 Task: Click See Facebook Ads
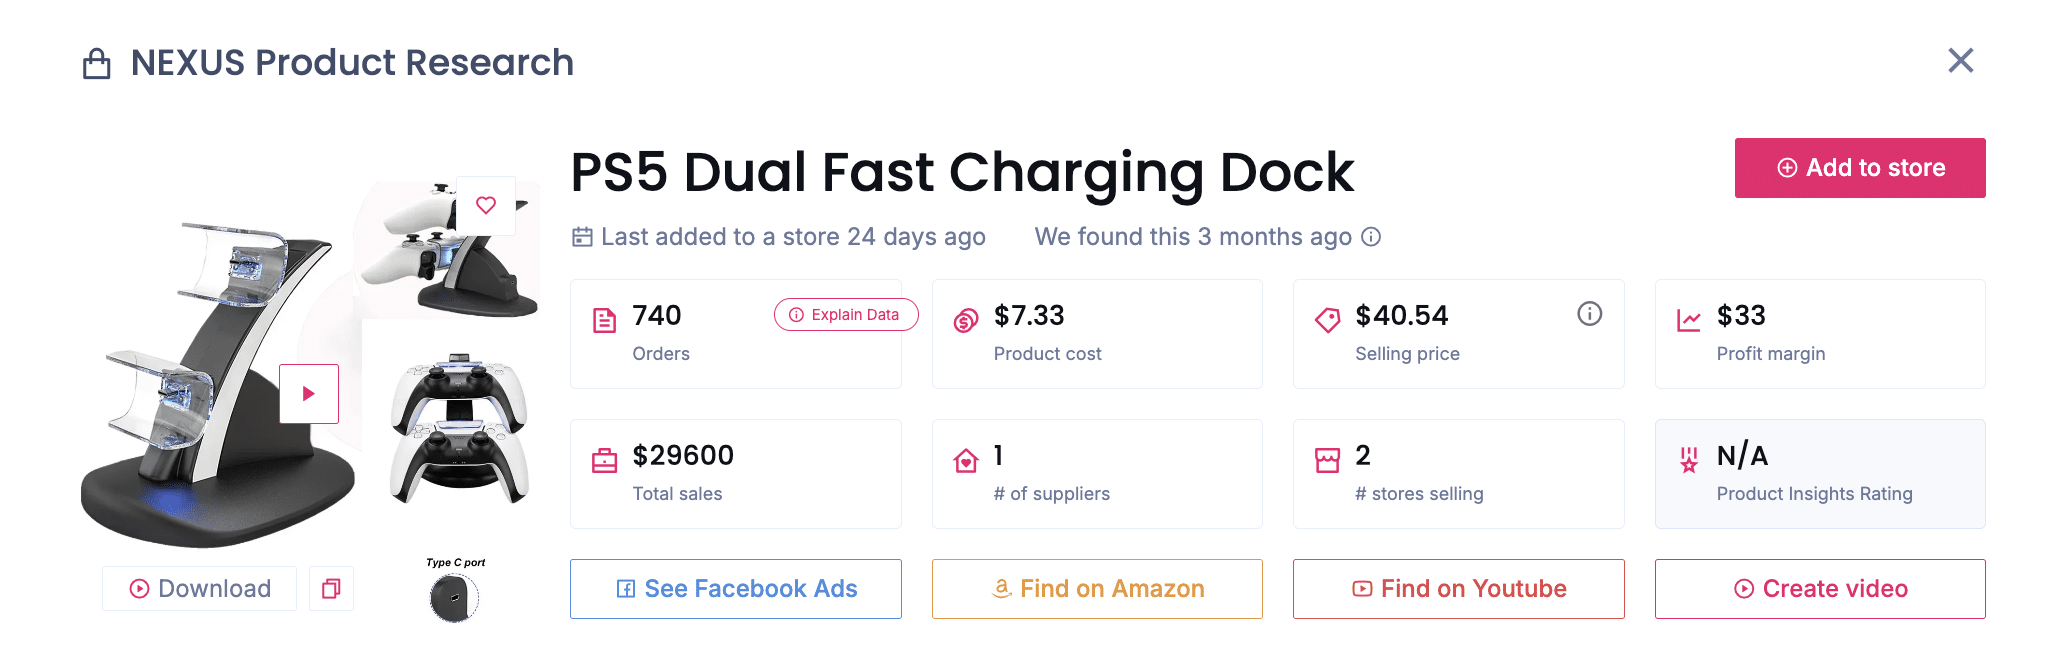pyautogui.click(x=736, y=589)
